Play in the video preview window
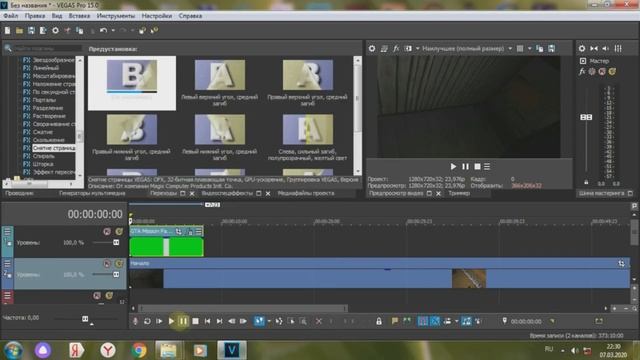Screen dimensions: 640x360 pyautogui.click(x=453, y=167)
